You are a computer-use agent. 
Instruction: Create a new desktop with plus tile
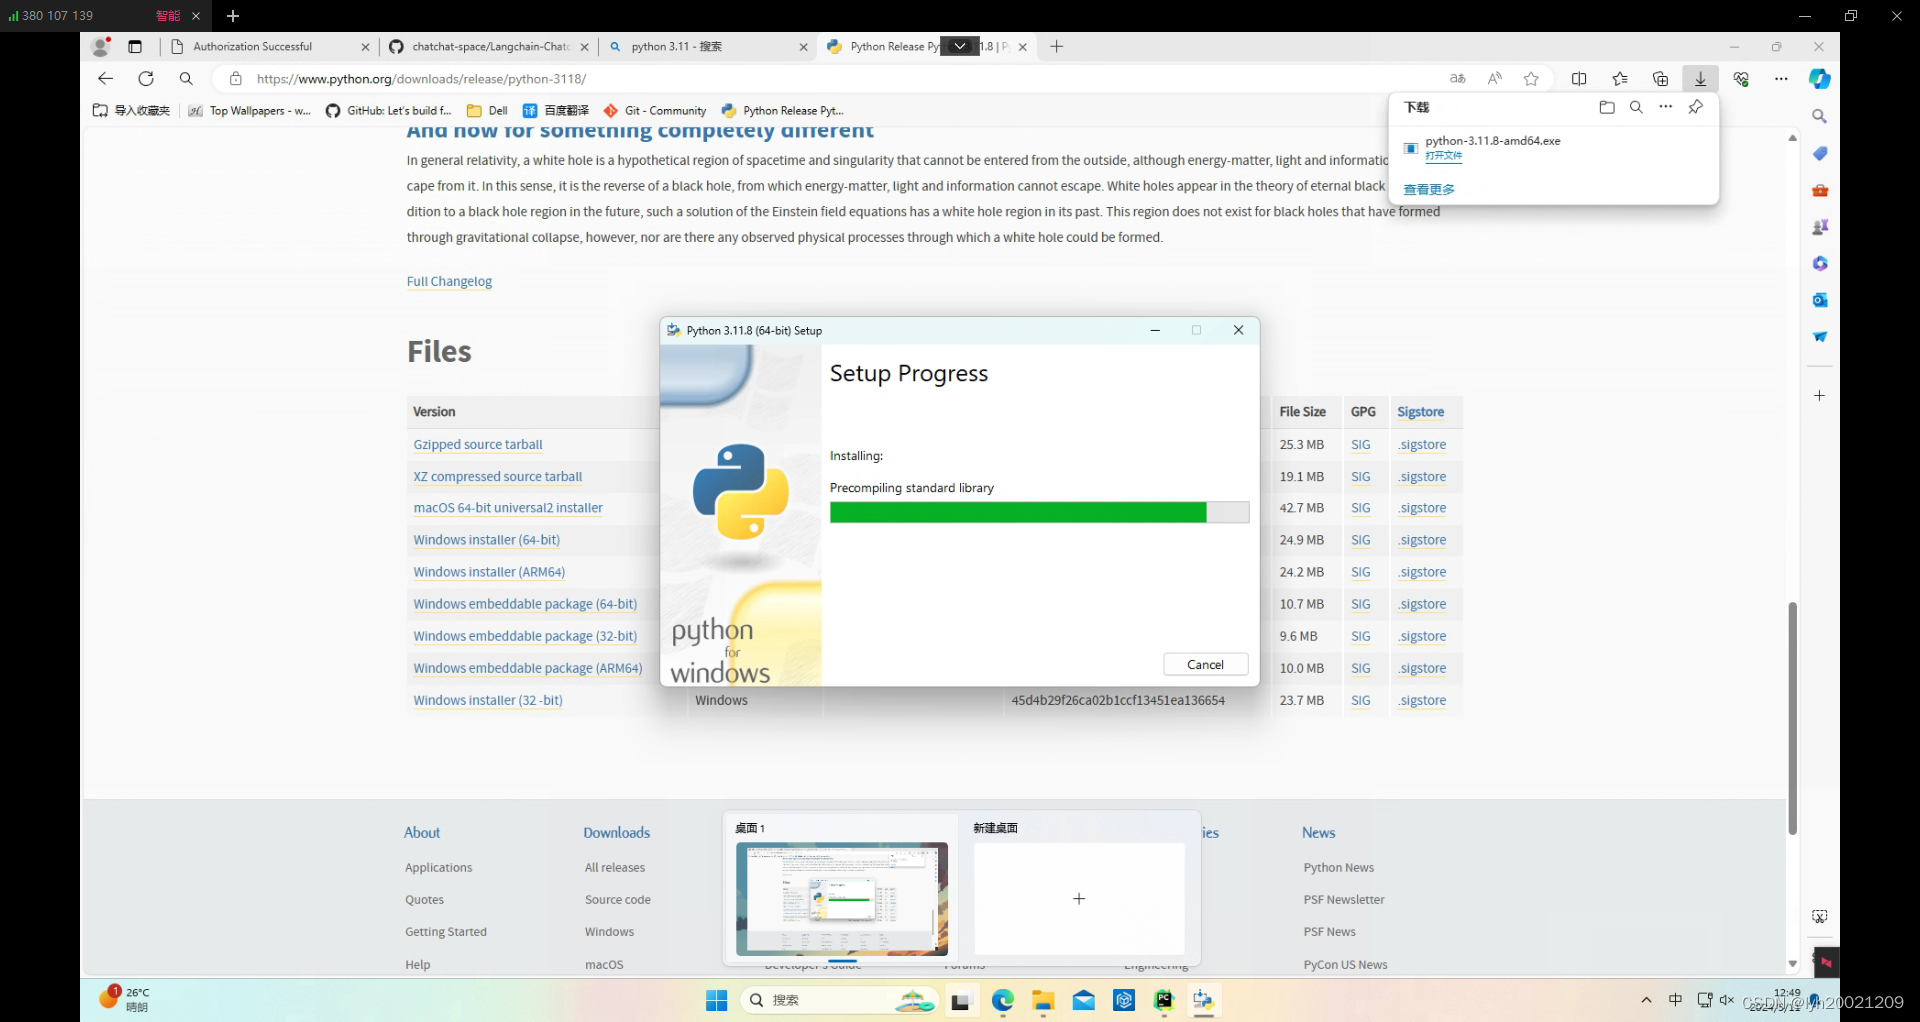coord(1079,898)
